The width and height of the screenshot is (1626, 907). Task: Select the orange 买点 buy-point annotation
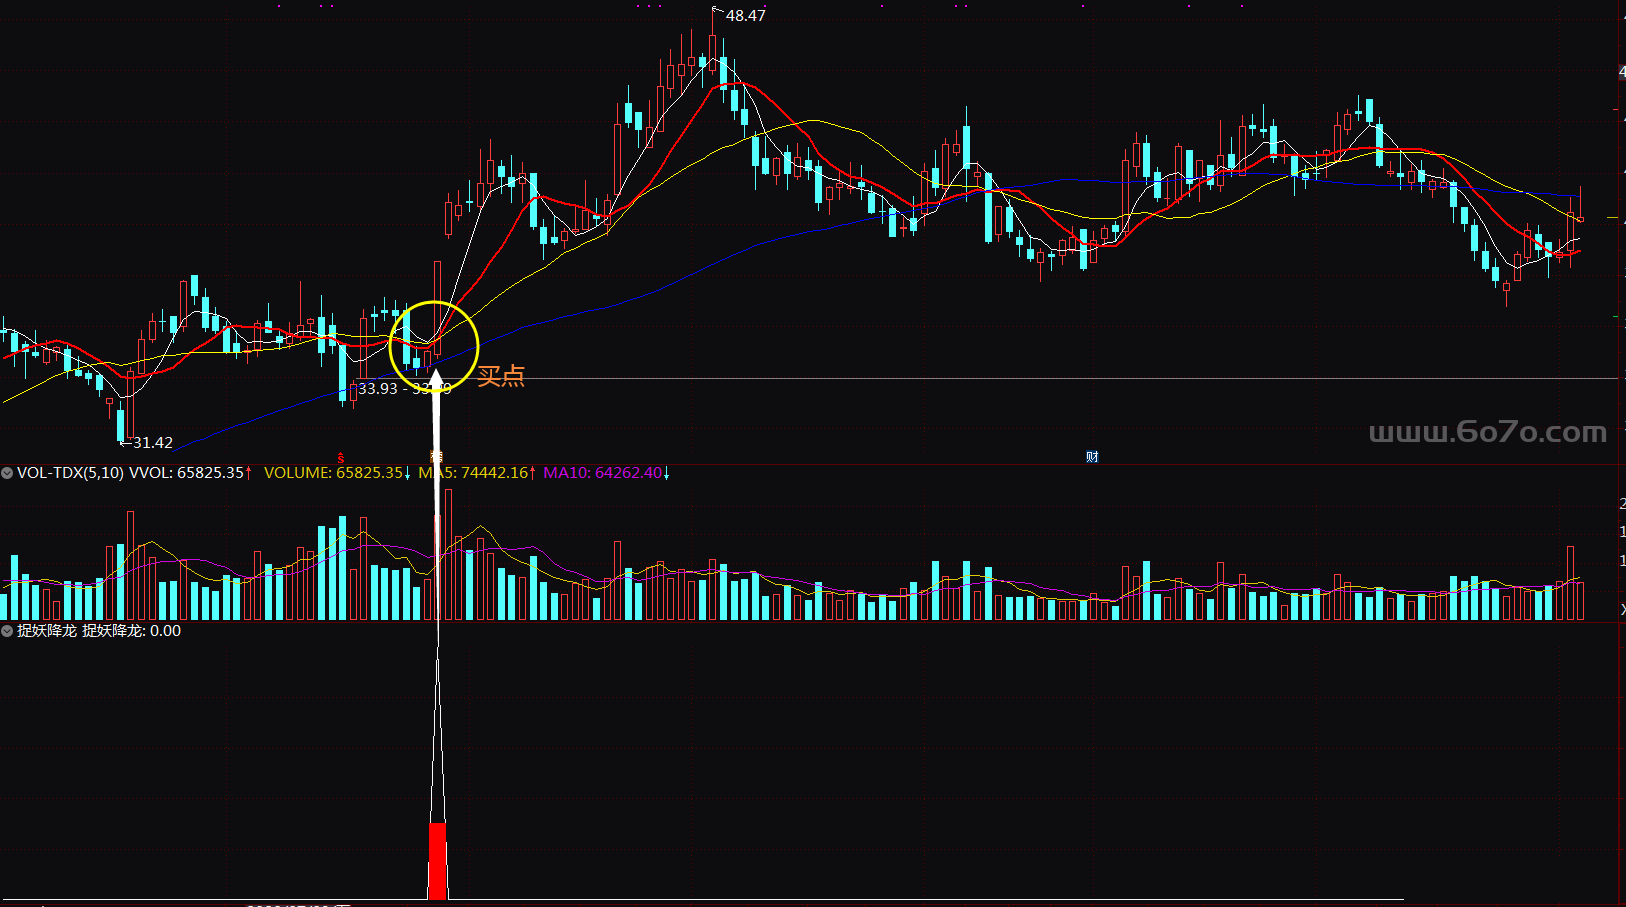[x=501, y=376]
